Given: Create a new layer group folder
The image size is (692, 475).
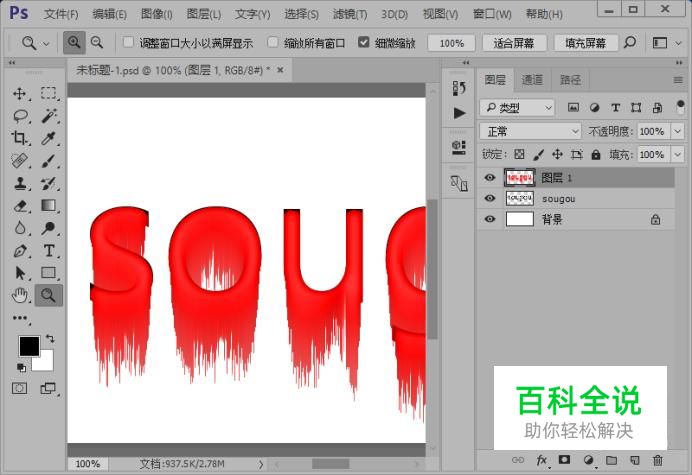Looking at the screenshot, I should coord(611,460).
